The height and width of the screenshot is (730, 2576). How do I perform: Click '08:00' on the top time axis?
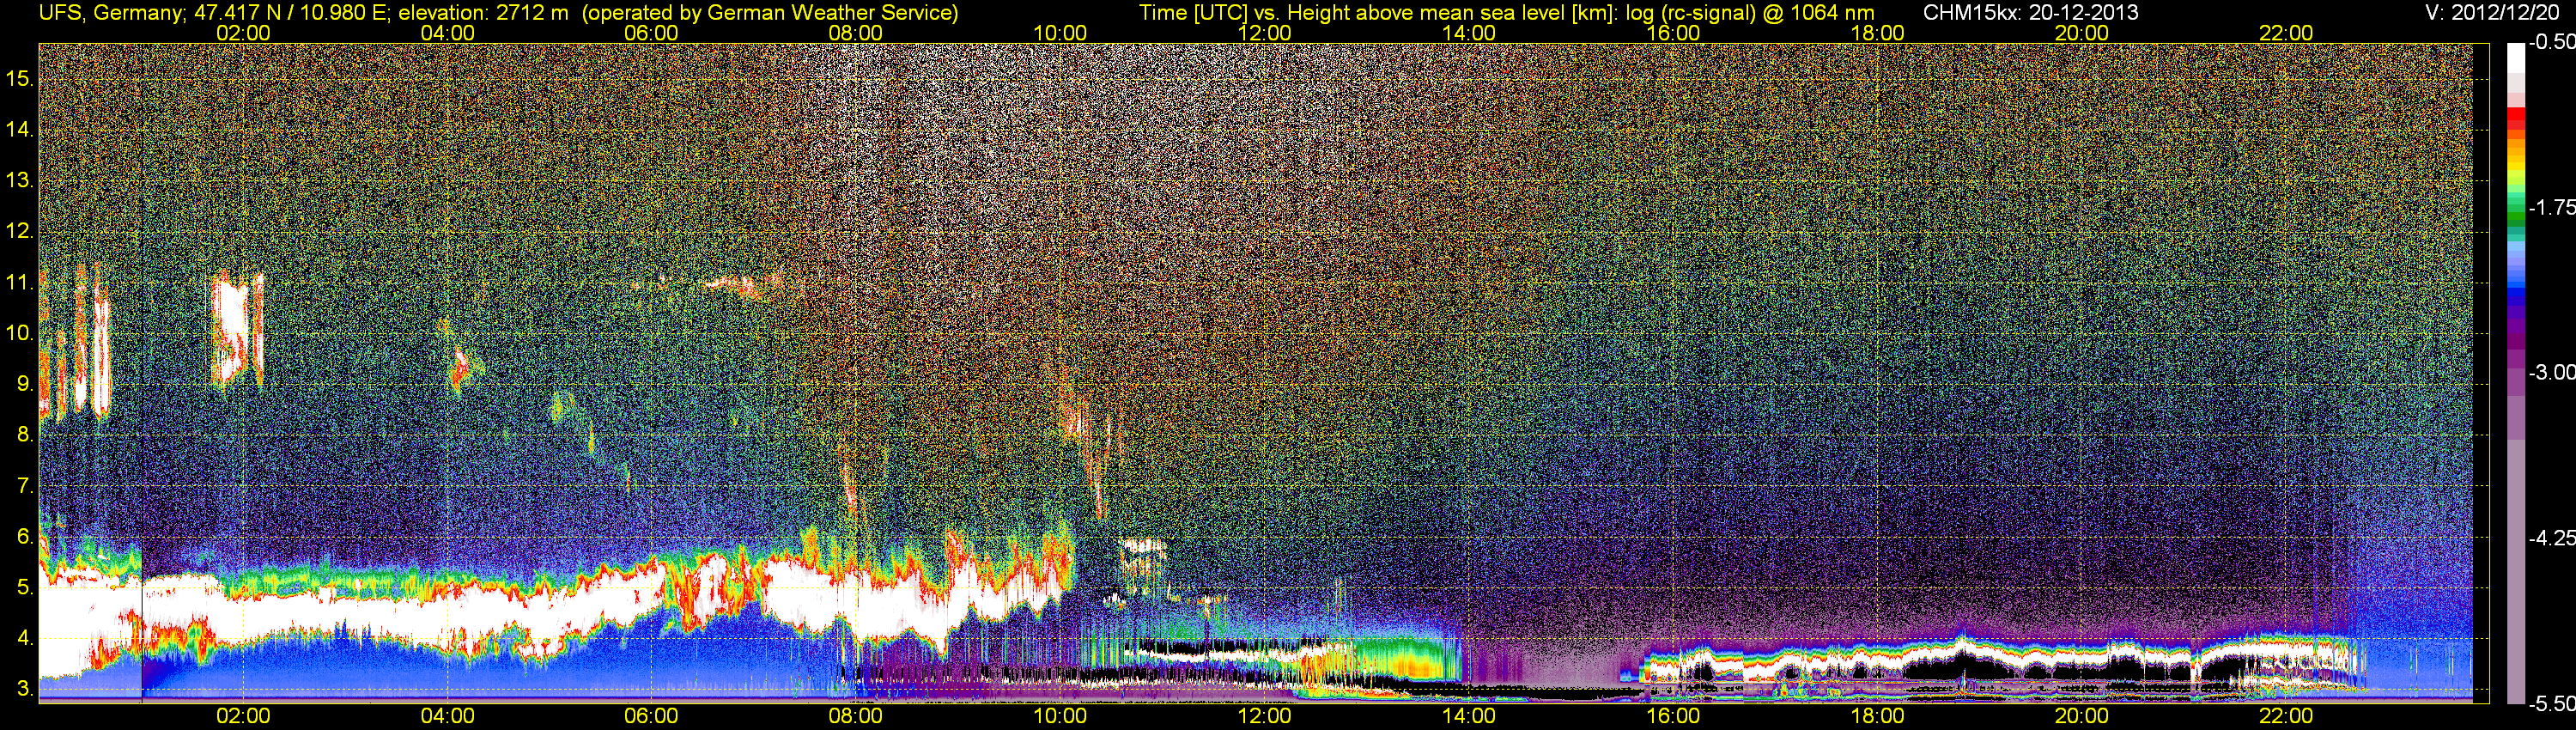(856, 33)
